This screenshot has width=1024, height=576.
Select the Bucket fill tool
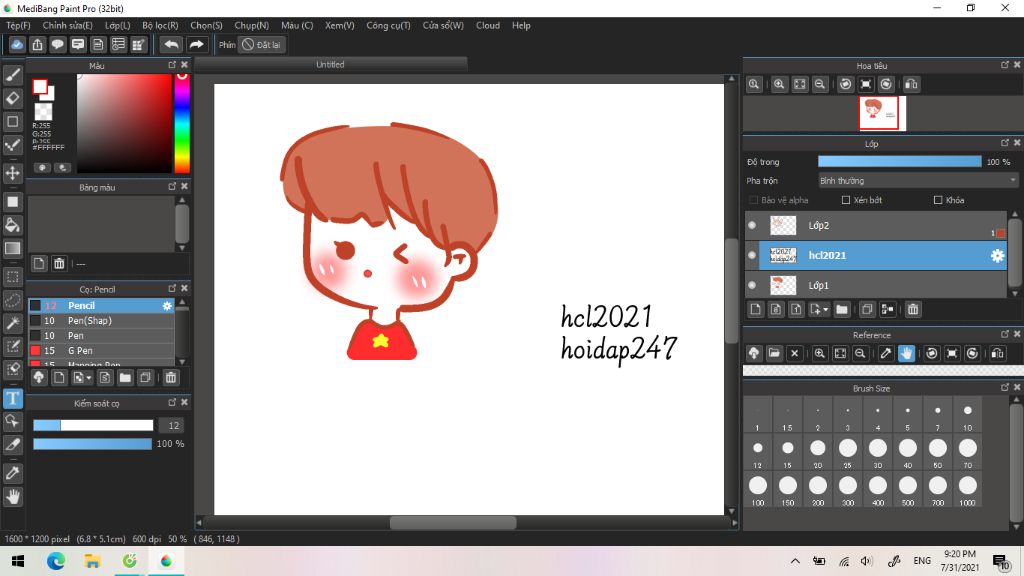(12, 225)
